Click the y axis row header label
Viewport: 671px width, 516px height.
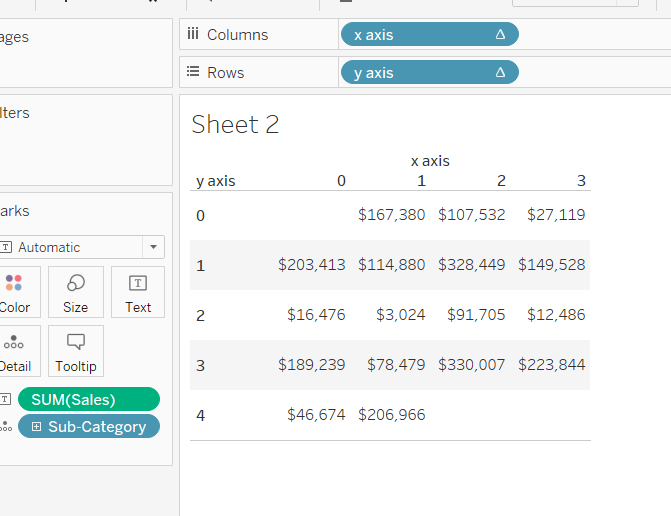216,181
